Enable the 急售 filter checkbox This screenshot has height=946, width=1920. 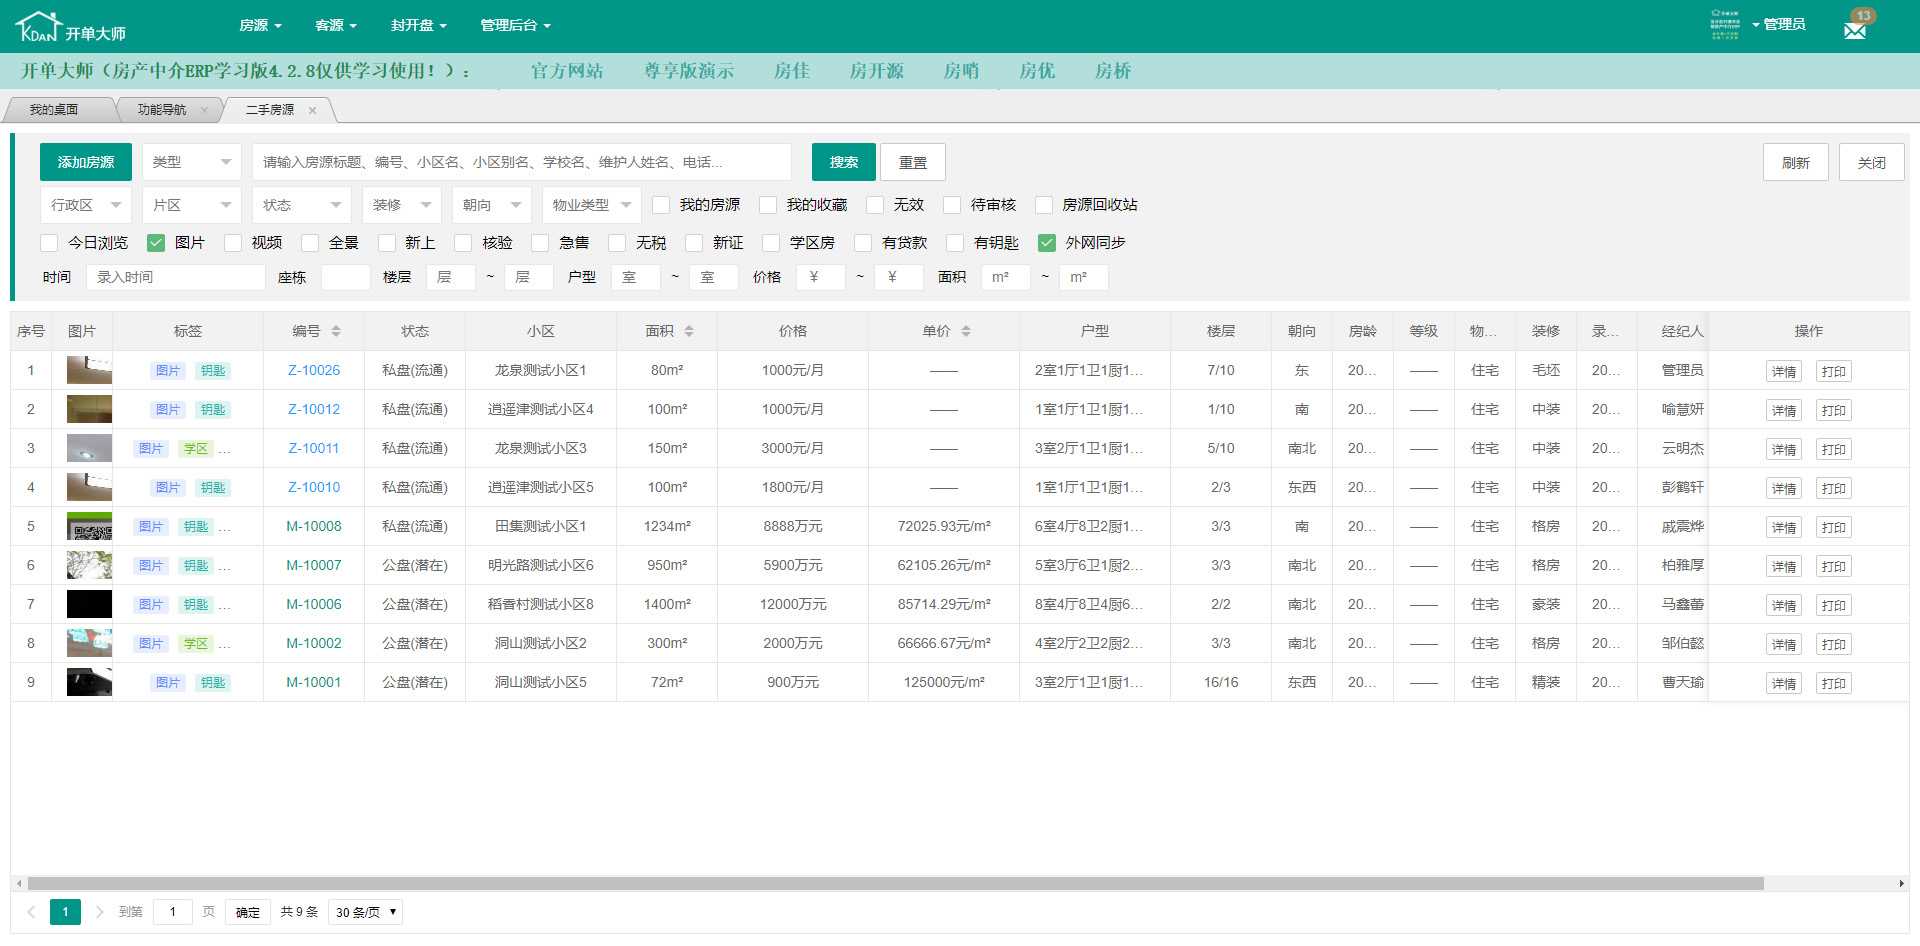tap(541, 242)
